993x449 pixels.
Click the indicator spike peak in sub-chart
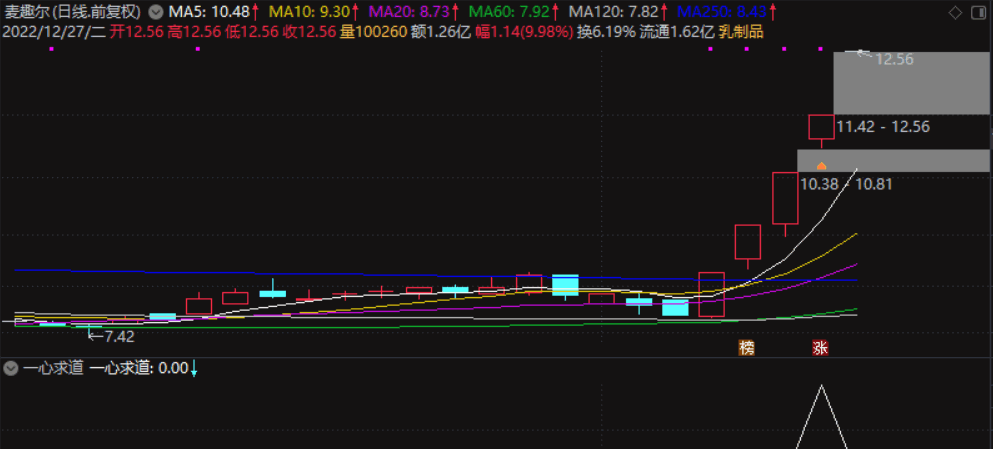pyautogui.click(x=821, y=386)
